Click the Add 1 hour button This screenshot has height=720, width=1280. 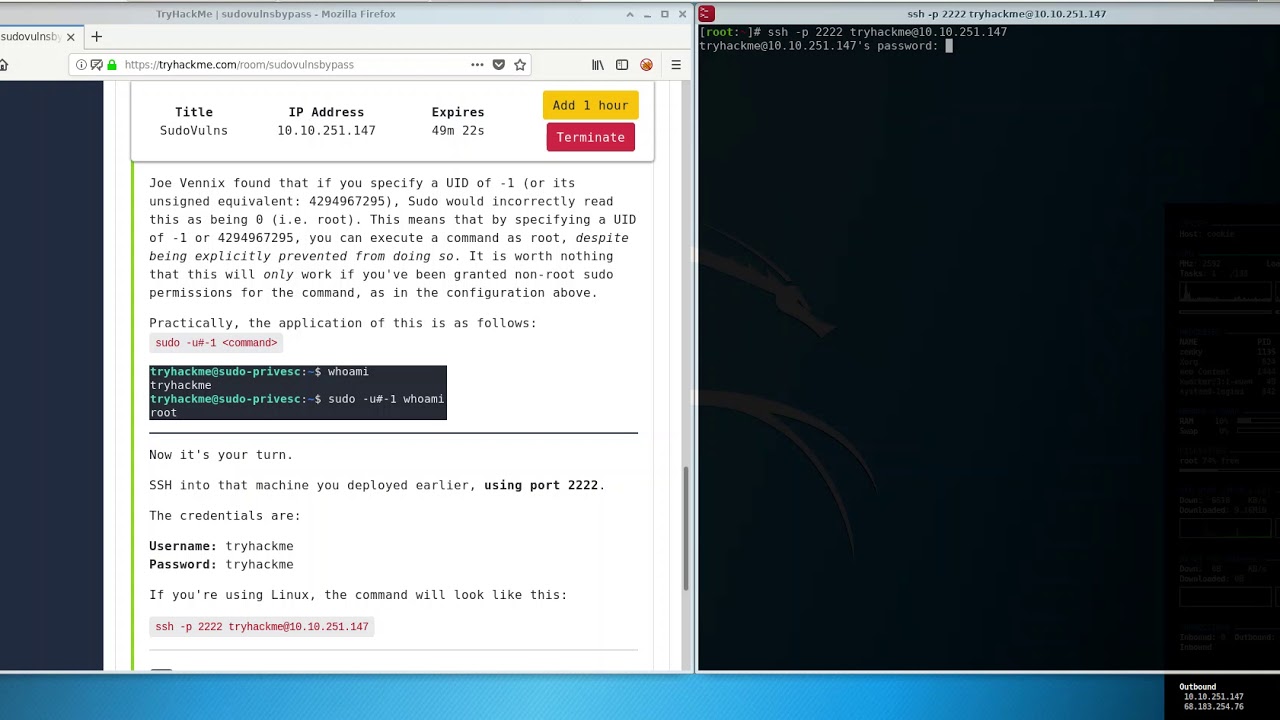click(590, 105)
